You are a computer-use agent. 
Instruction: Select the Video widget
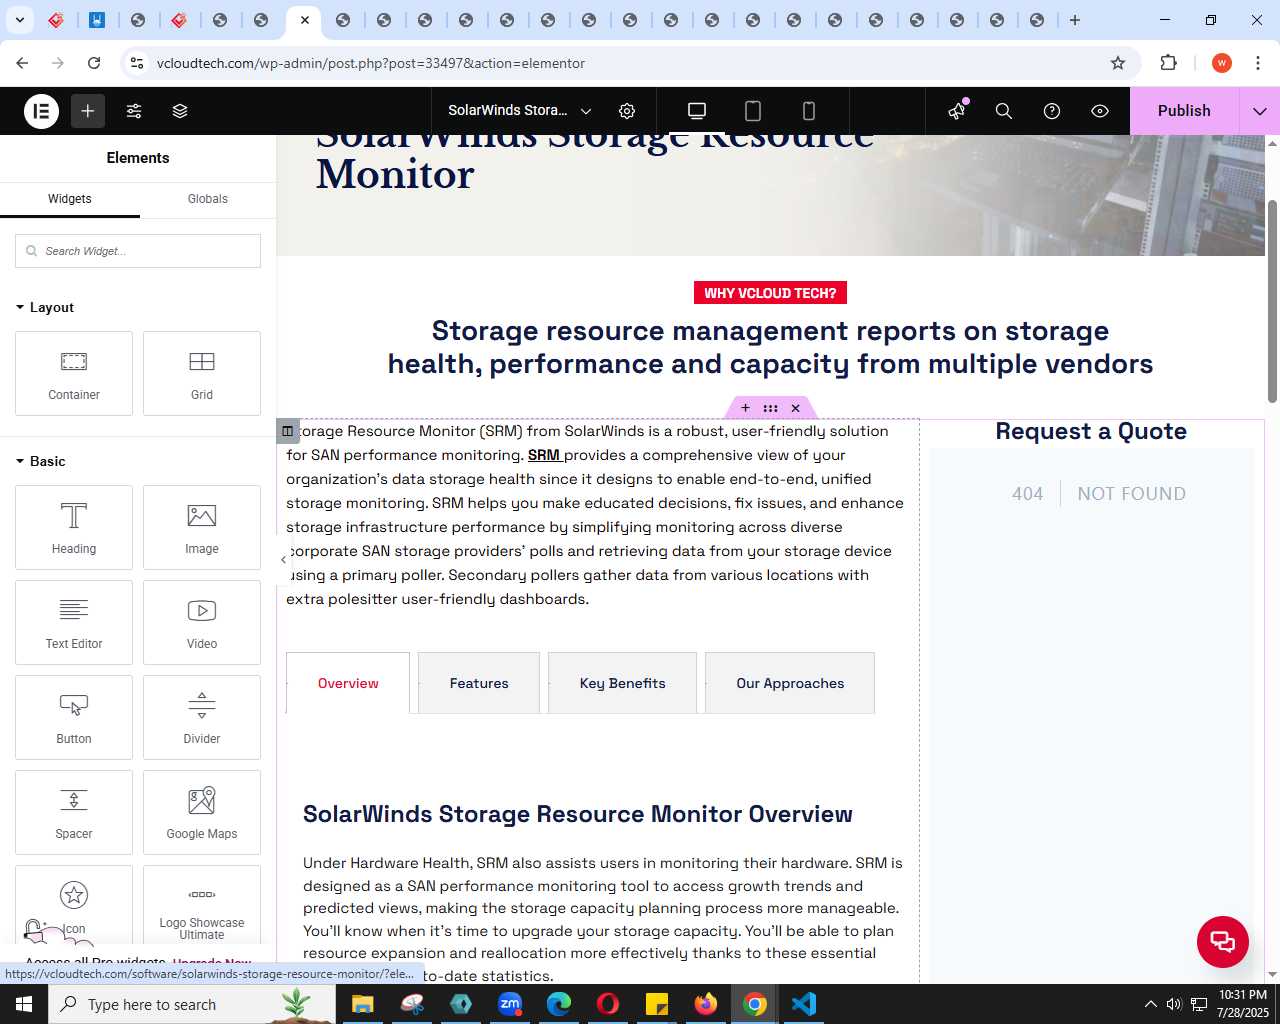[202, 622]
